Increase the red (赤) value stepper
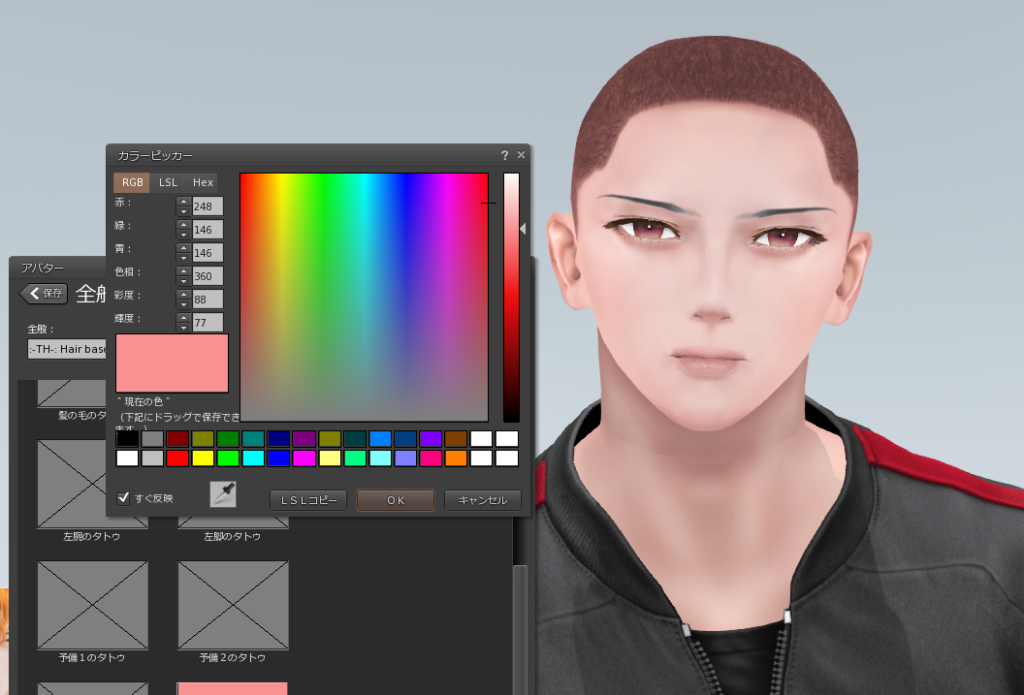1024x695 pixels. (184, 201)
